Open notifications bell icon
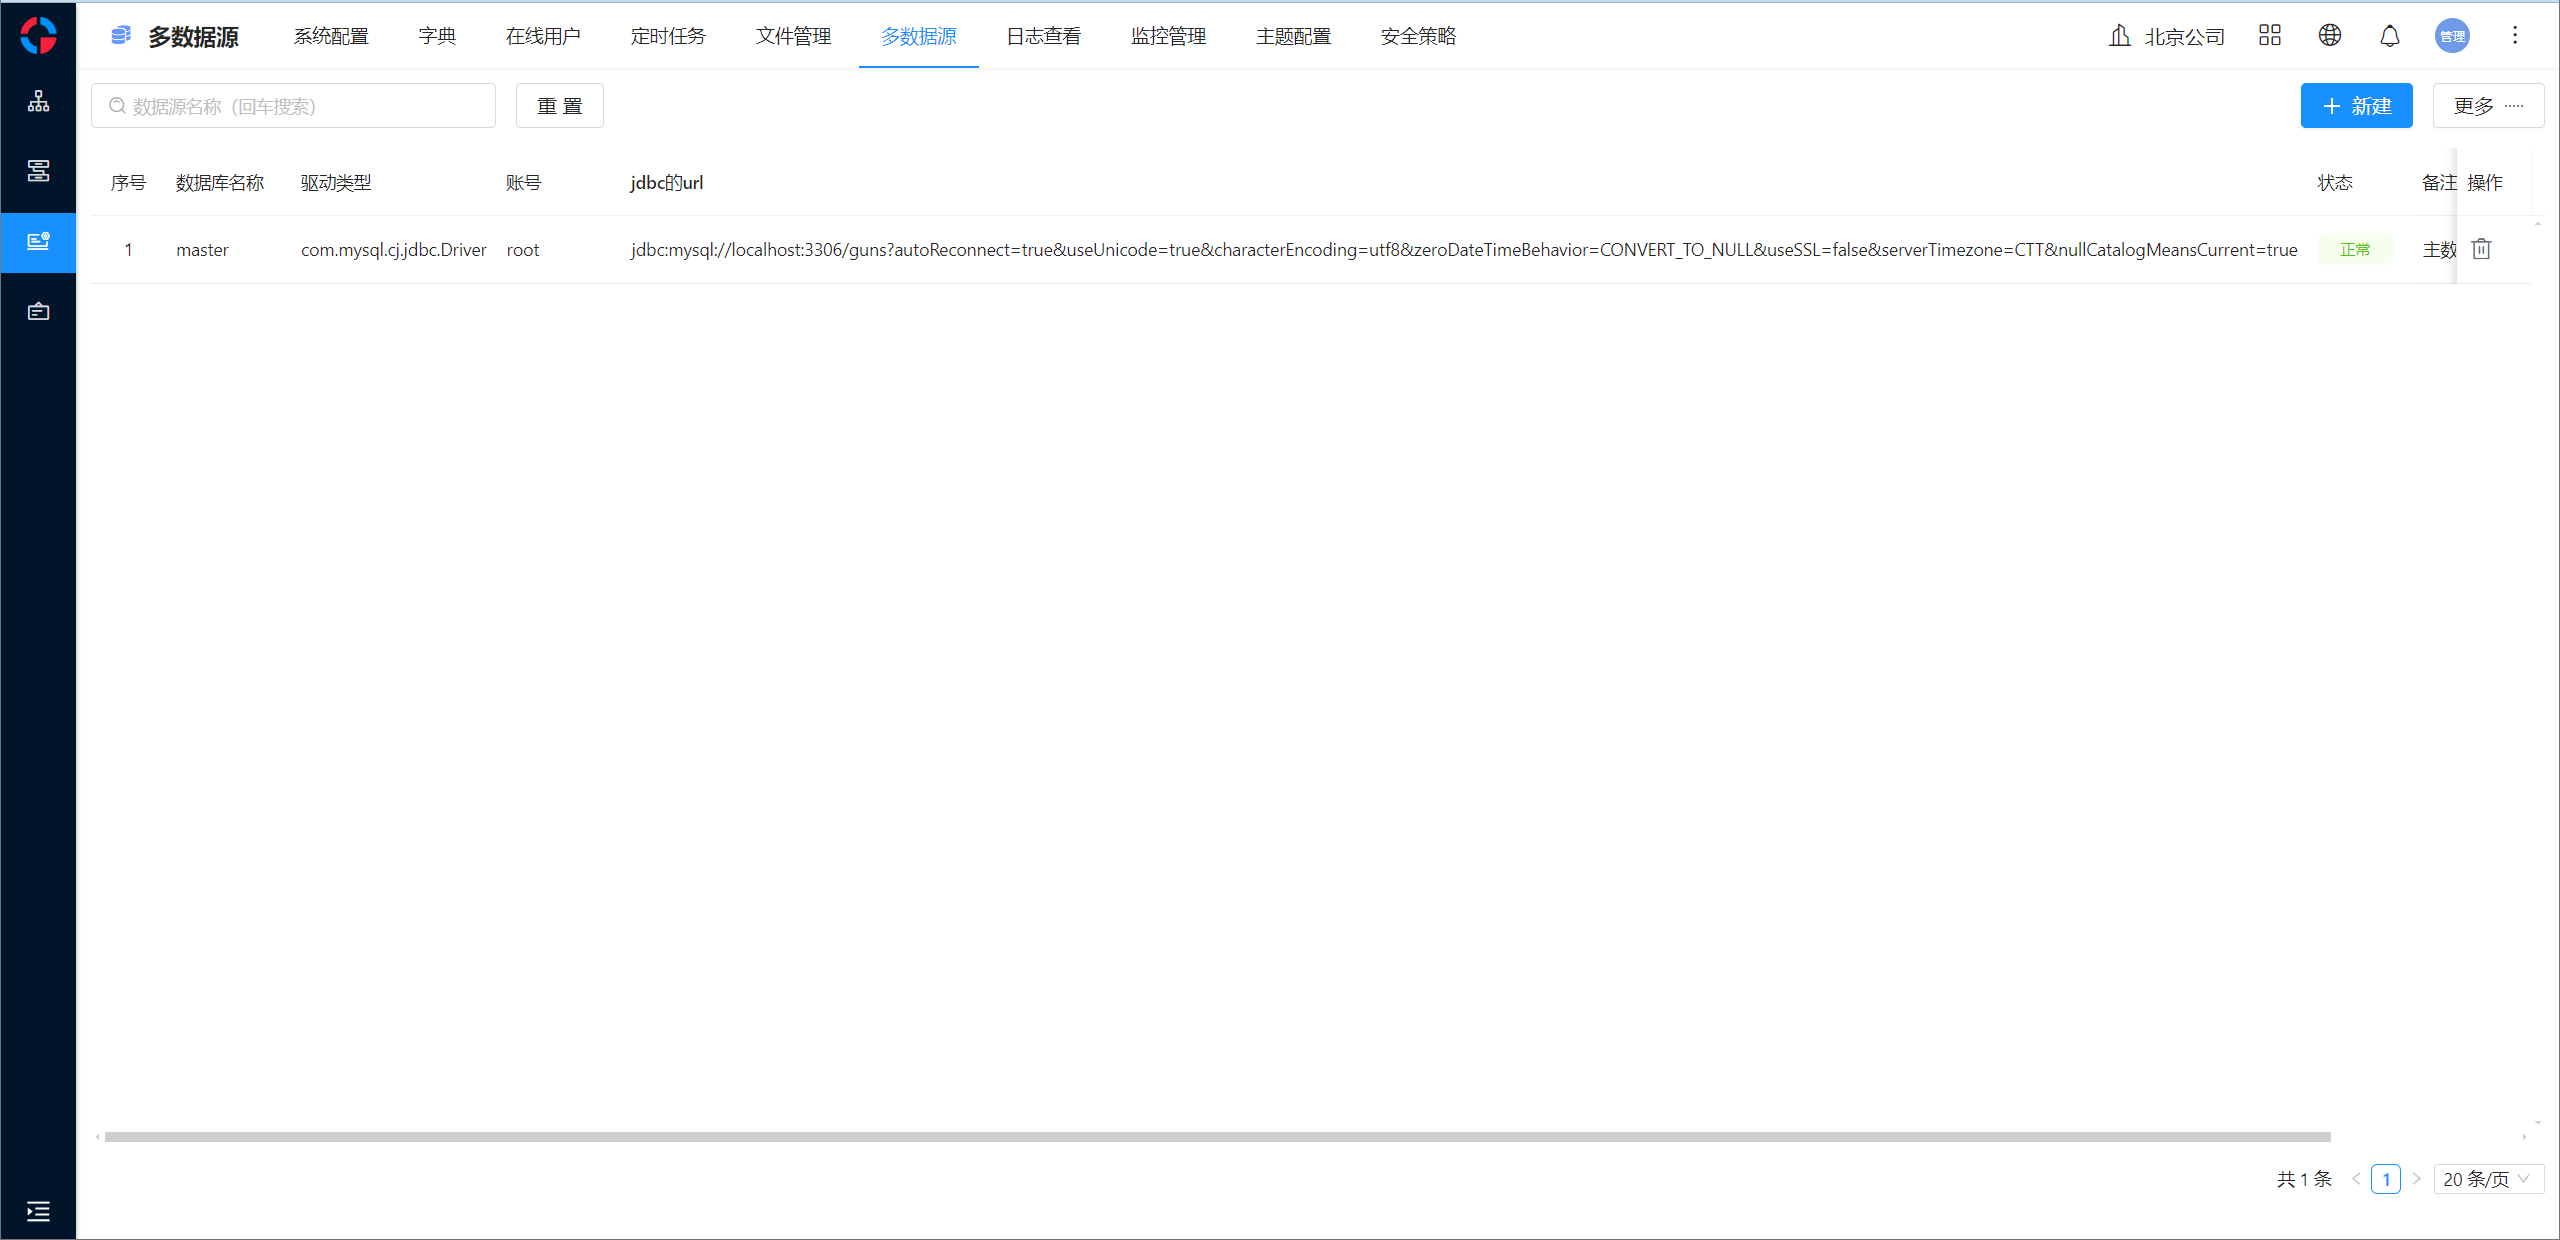Image resolution: width=2560 pixels, height=1240 pixels. pos(2389,36)
